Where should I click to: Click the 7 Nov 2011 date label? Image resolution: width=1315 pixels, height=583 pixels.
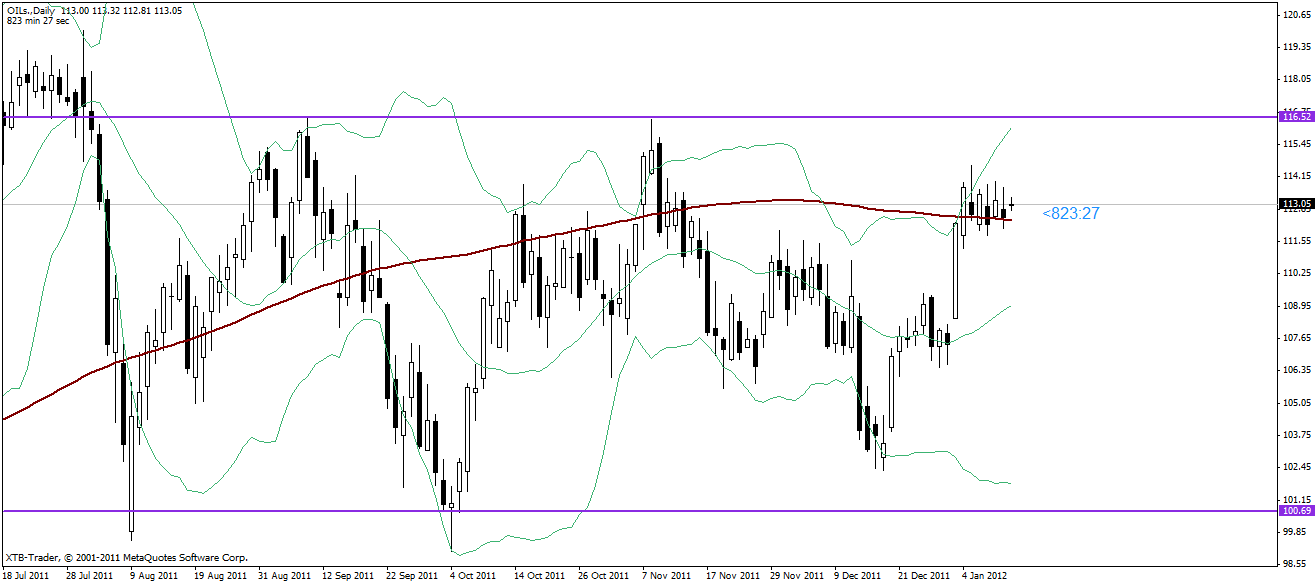666,576
